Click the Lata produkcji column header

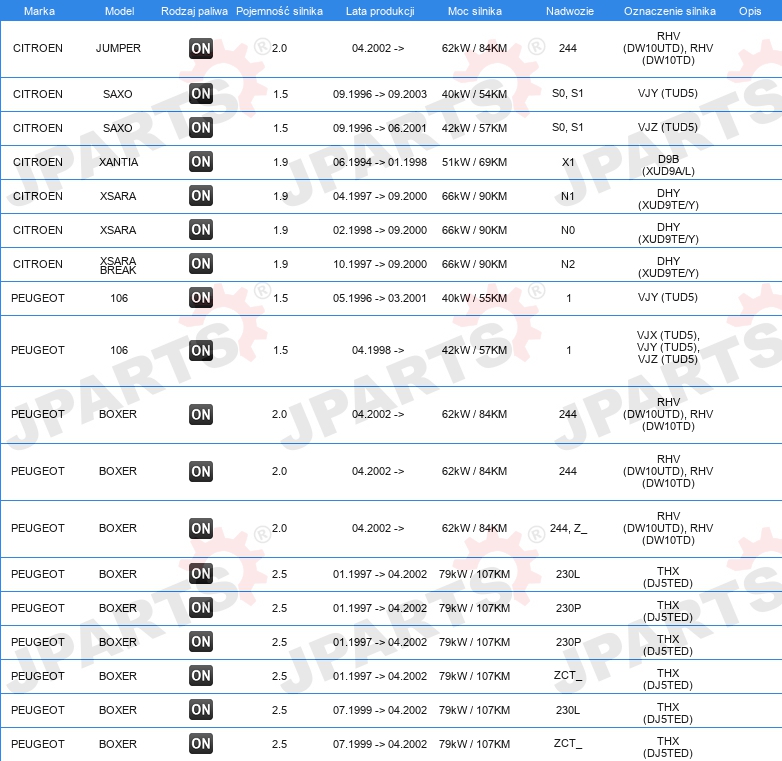click(x=380, y=11)
